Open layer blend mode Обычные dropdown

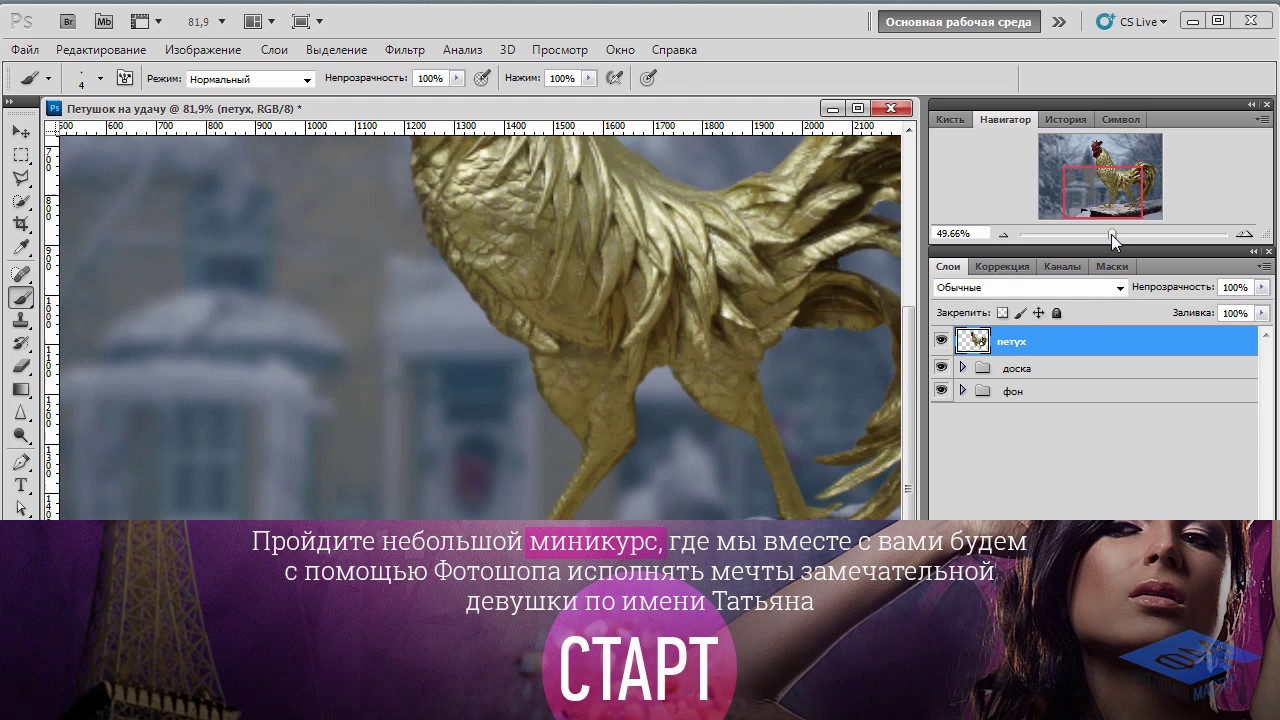point(1030,288)
